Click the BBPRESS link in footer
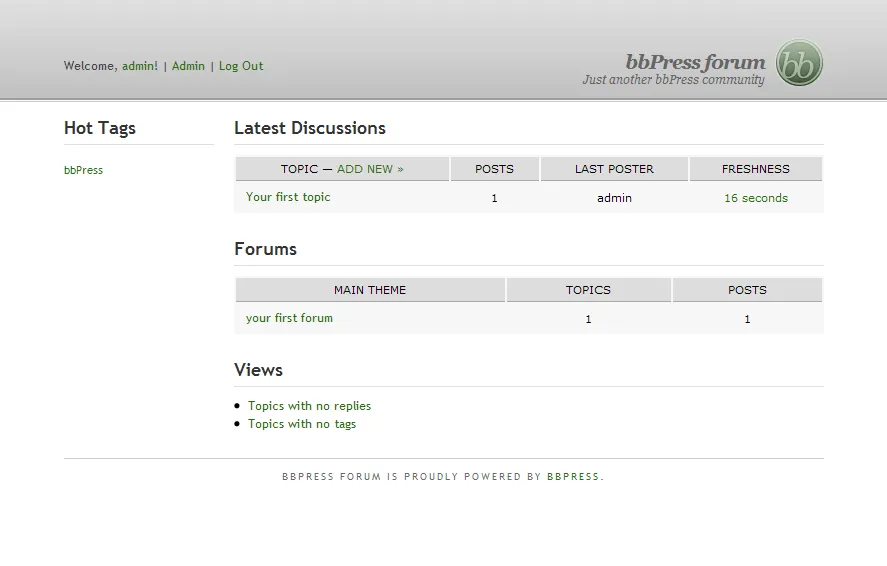Screen dimensions: 887x566 coord(573,477)
